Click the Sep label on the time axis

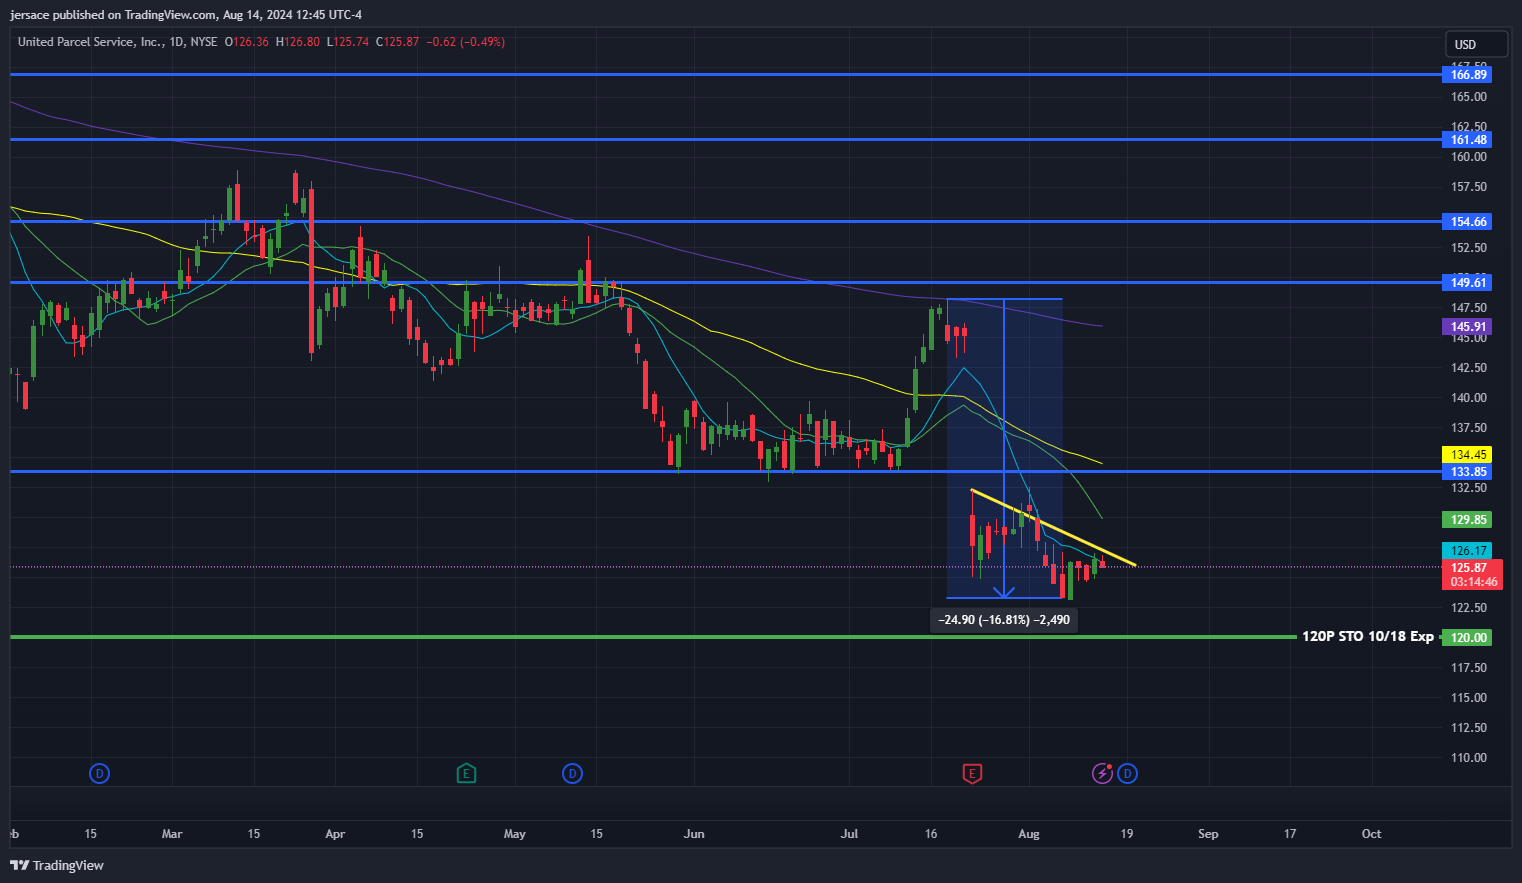tap(1208, 834)
